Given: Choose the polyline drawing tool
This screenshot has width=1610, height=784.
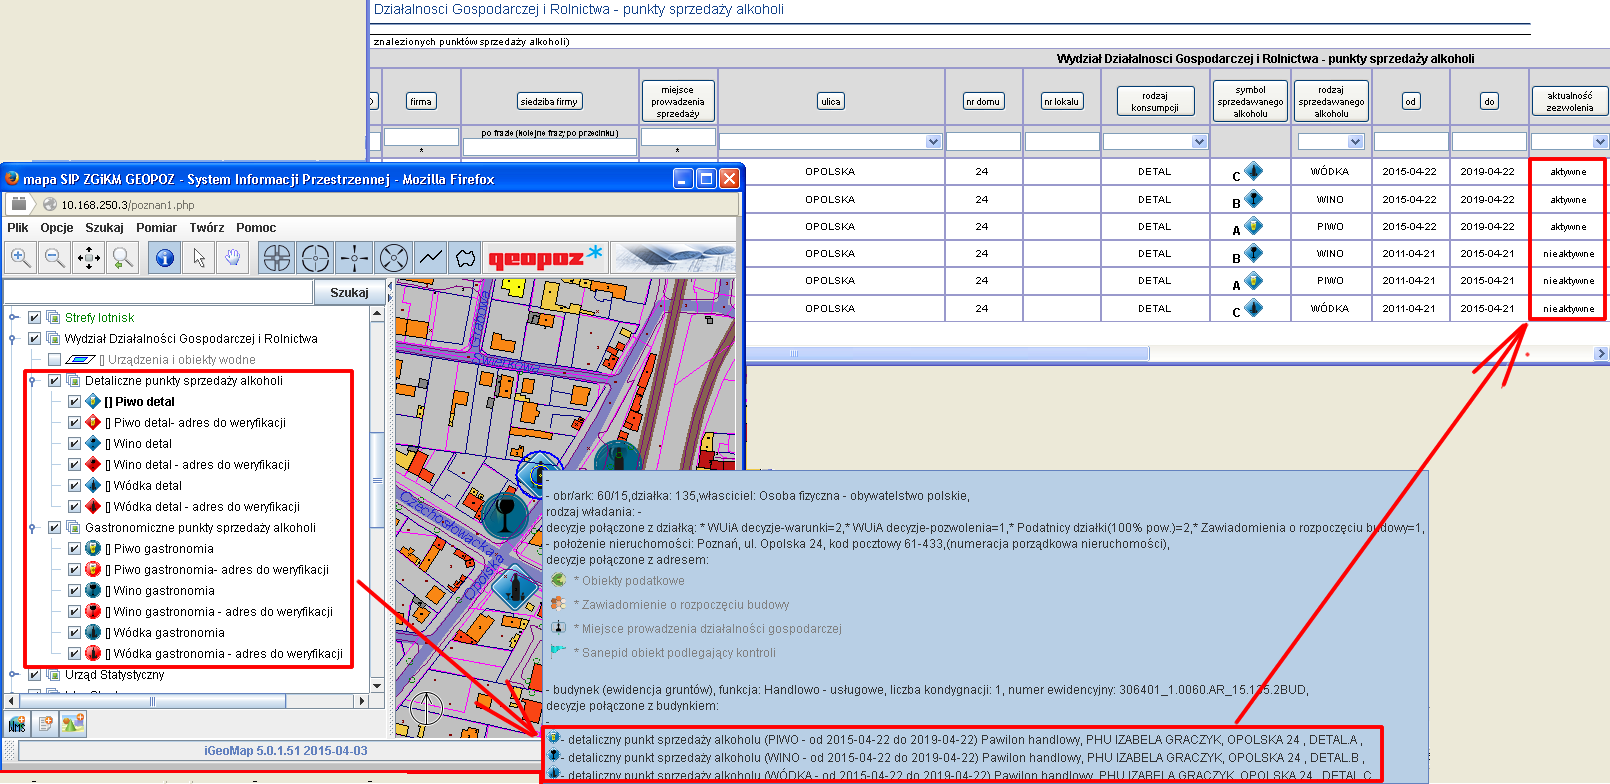Looking at the screenshot, I should pyautogui.click(x=431, y=258).
